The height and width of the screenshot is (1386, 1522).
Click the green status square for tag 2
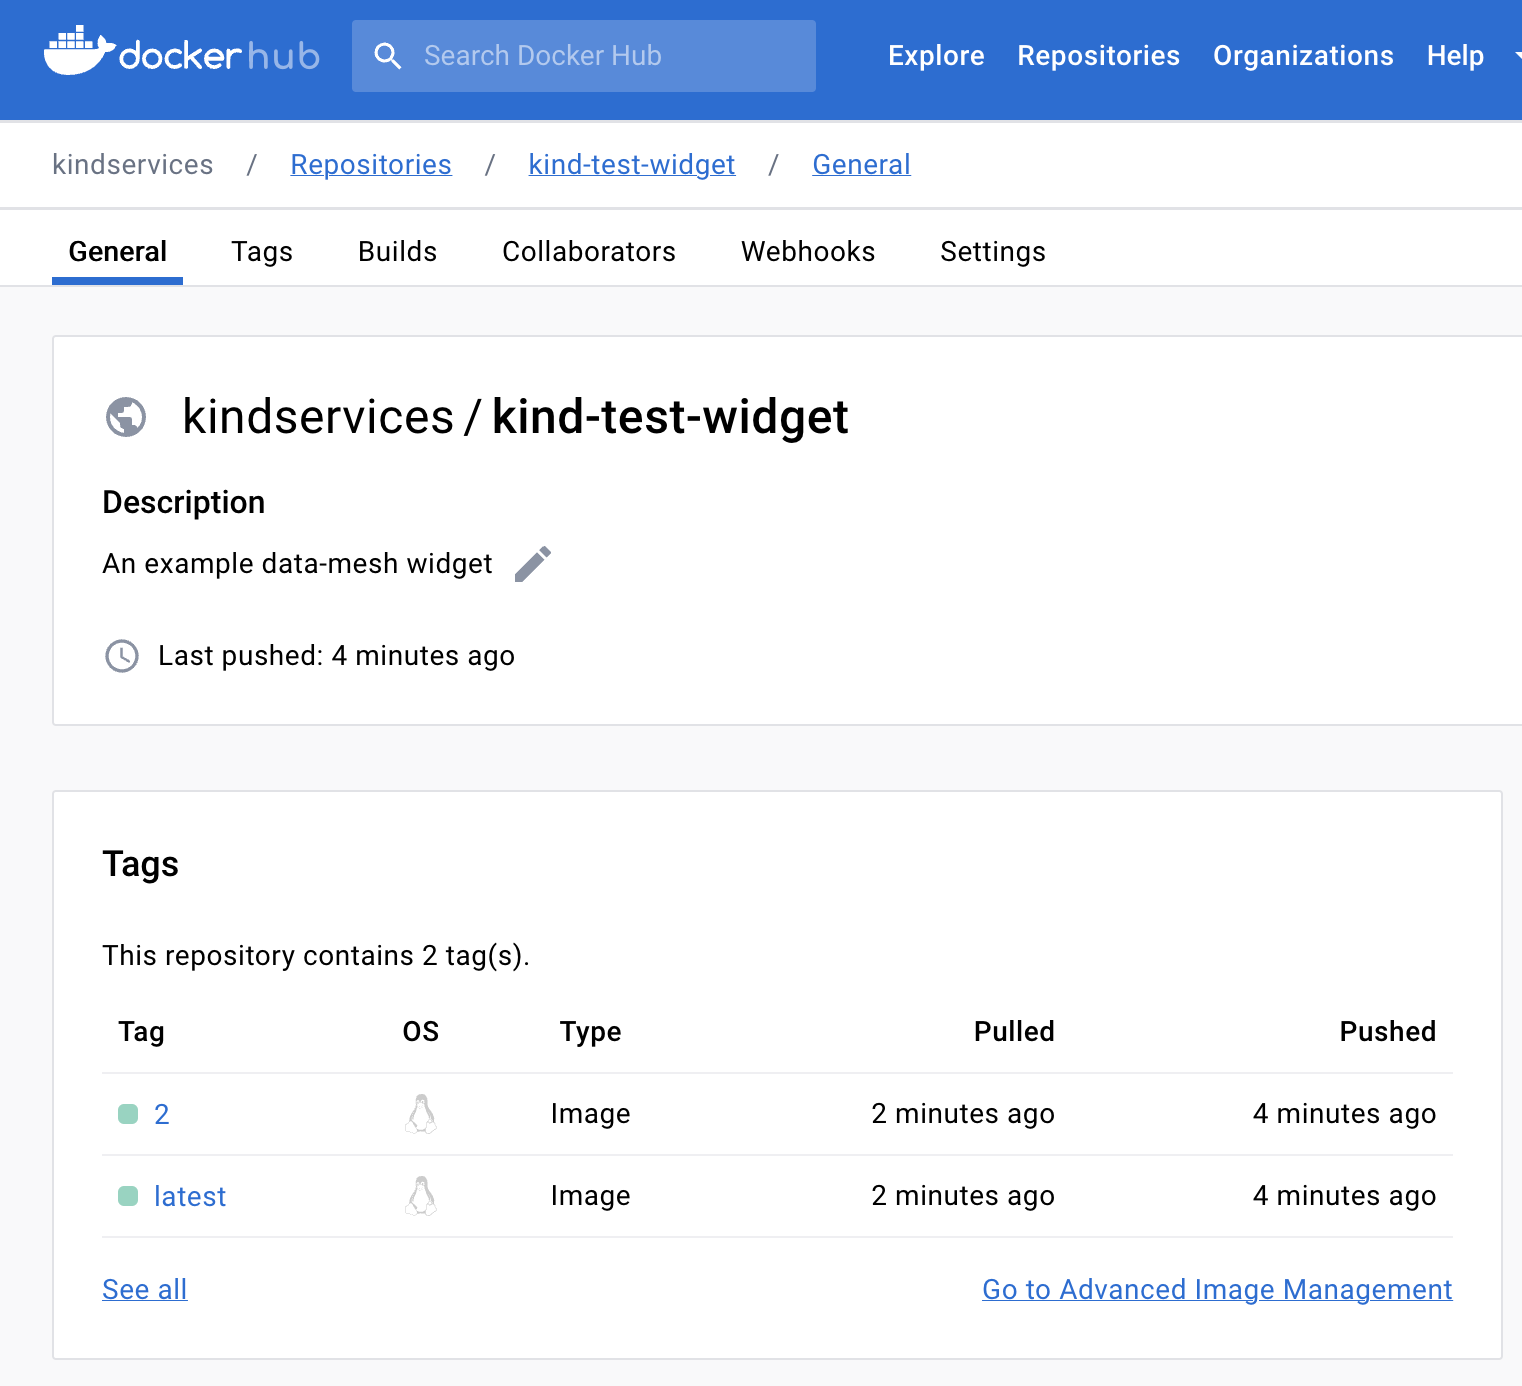click(128, 1114)
